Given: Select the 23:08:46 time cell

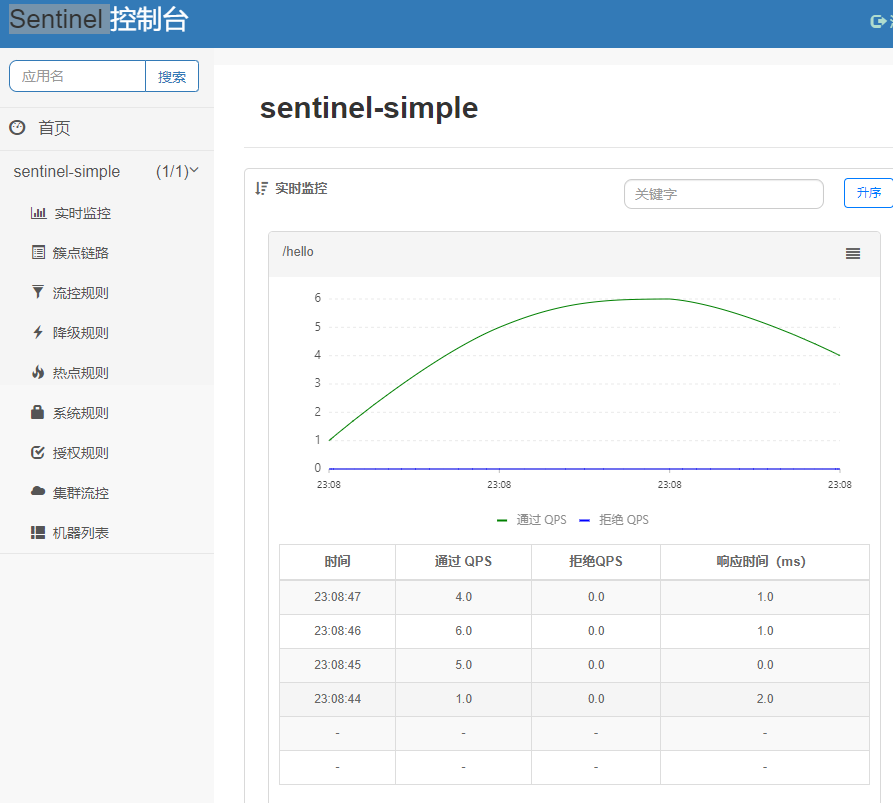Looking at the screenshot, I should 337,631.
